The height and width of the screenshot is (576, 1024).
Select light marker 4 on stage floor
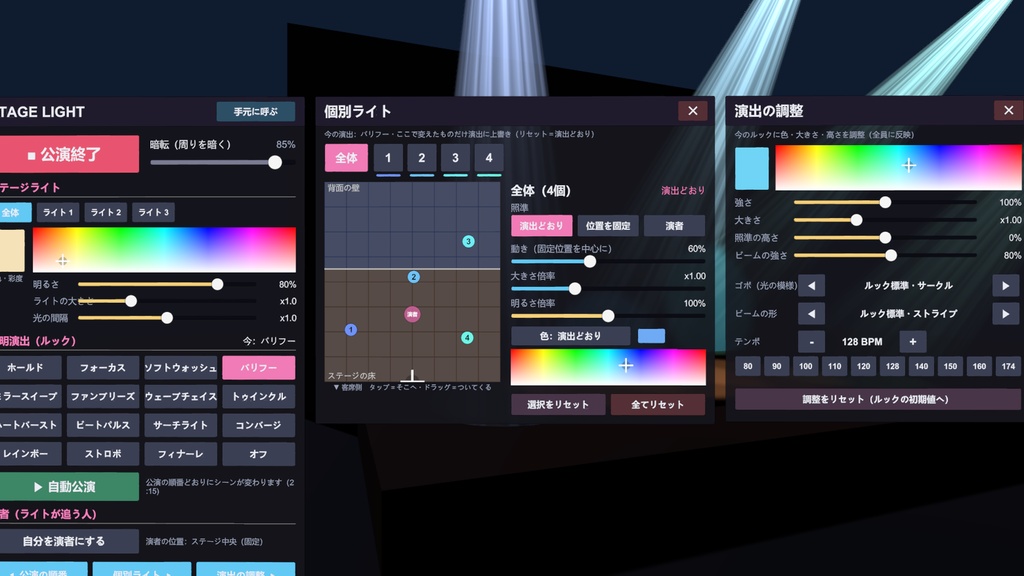pyautogui.click(x=467, y=338)
